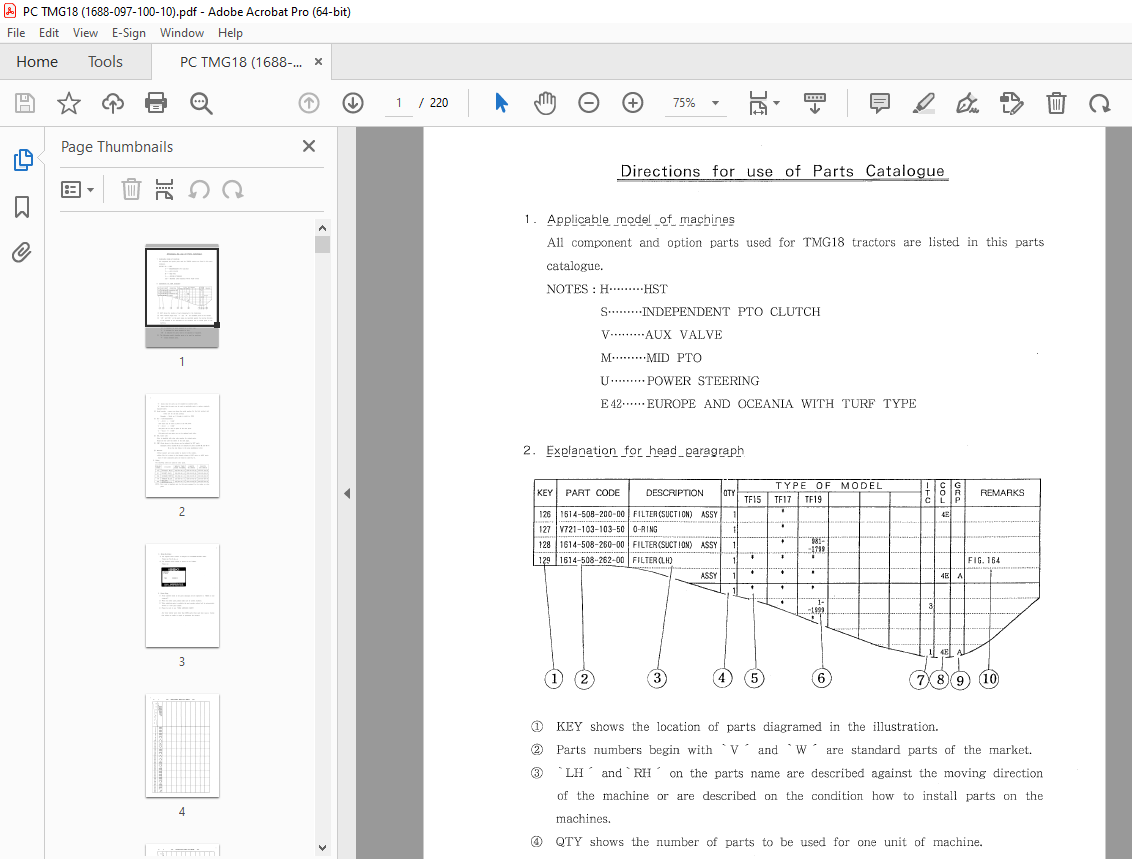The height and width of the screenshot is (859, 1132).
Task: Open the View menu
Action: (85, 32)
